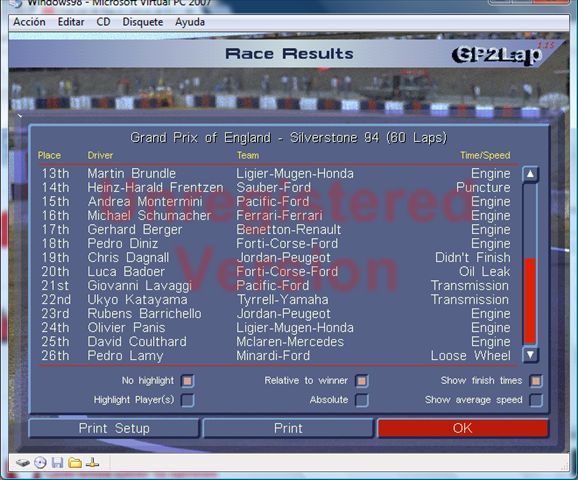Enable Show average speed option

pyautogui.click(x=536, y=400)
